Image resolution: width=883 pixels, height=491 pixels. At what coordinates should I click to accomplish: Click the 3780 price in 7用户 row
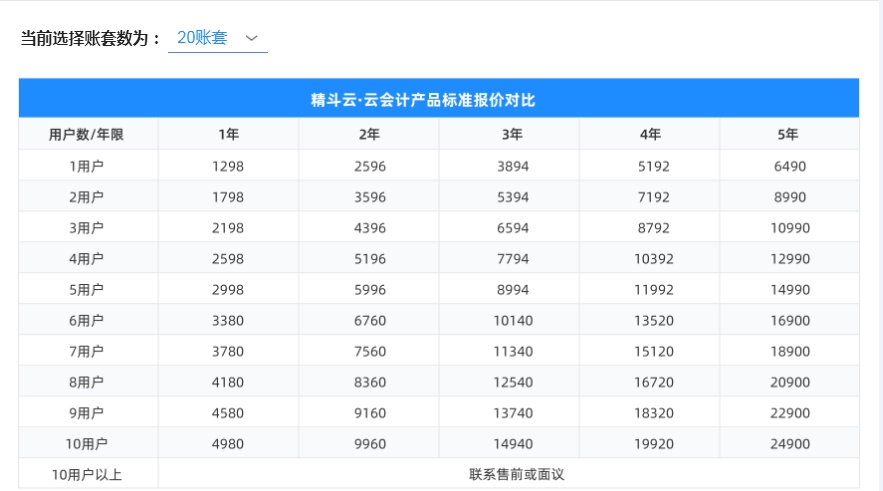click(x=228, y=352)
